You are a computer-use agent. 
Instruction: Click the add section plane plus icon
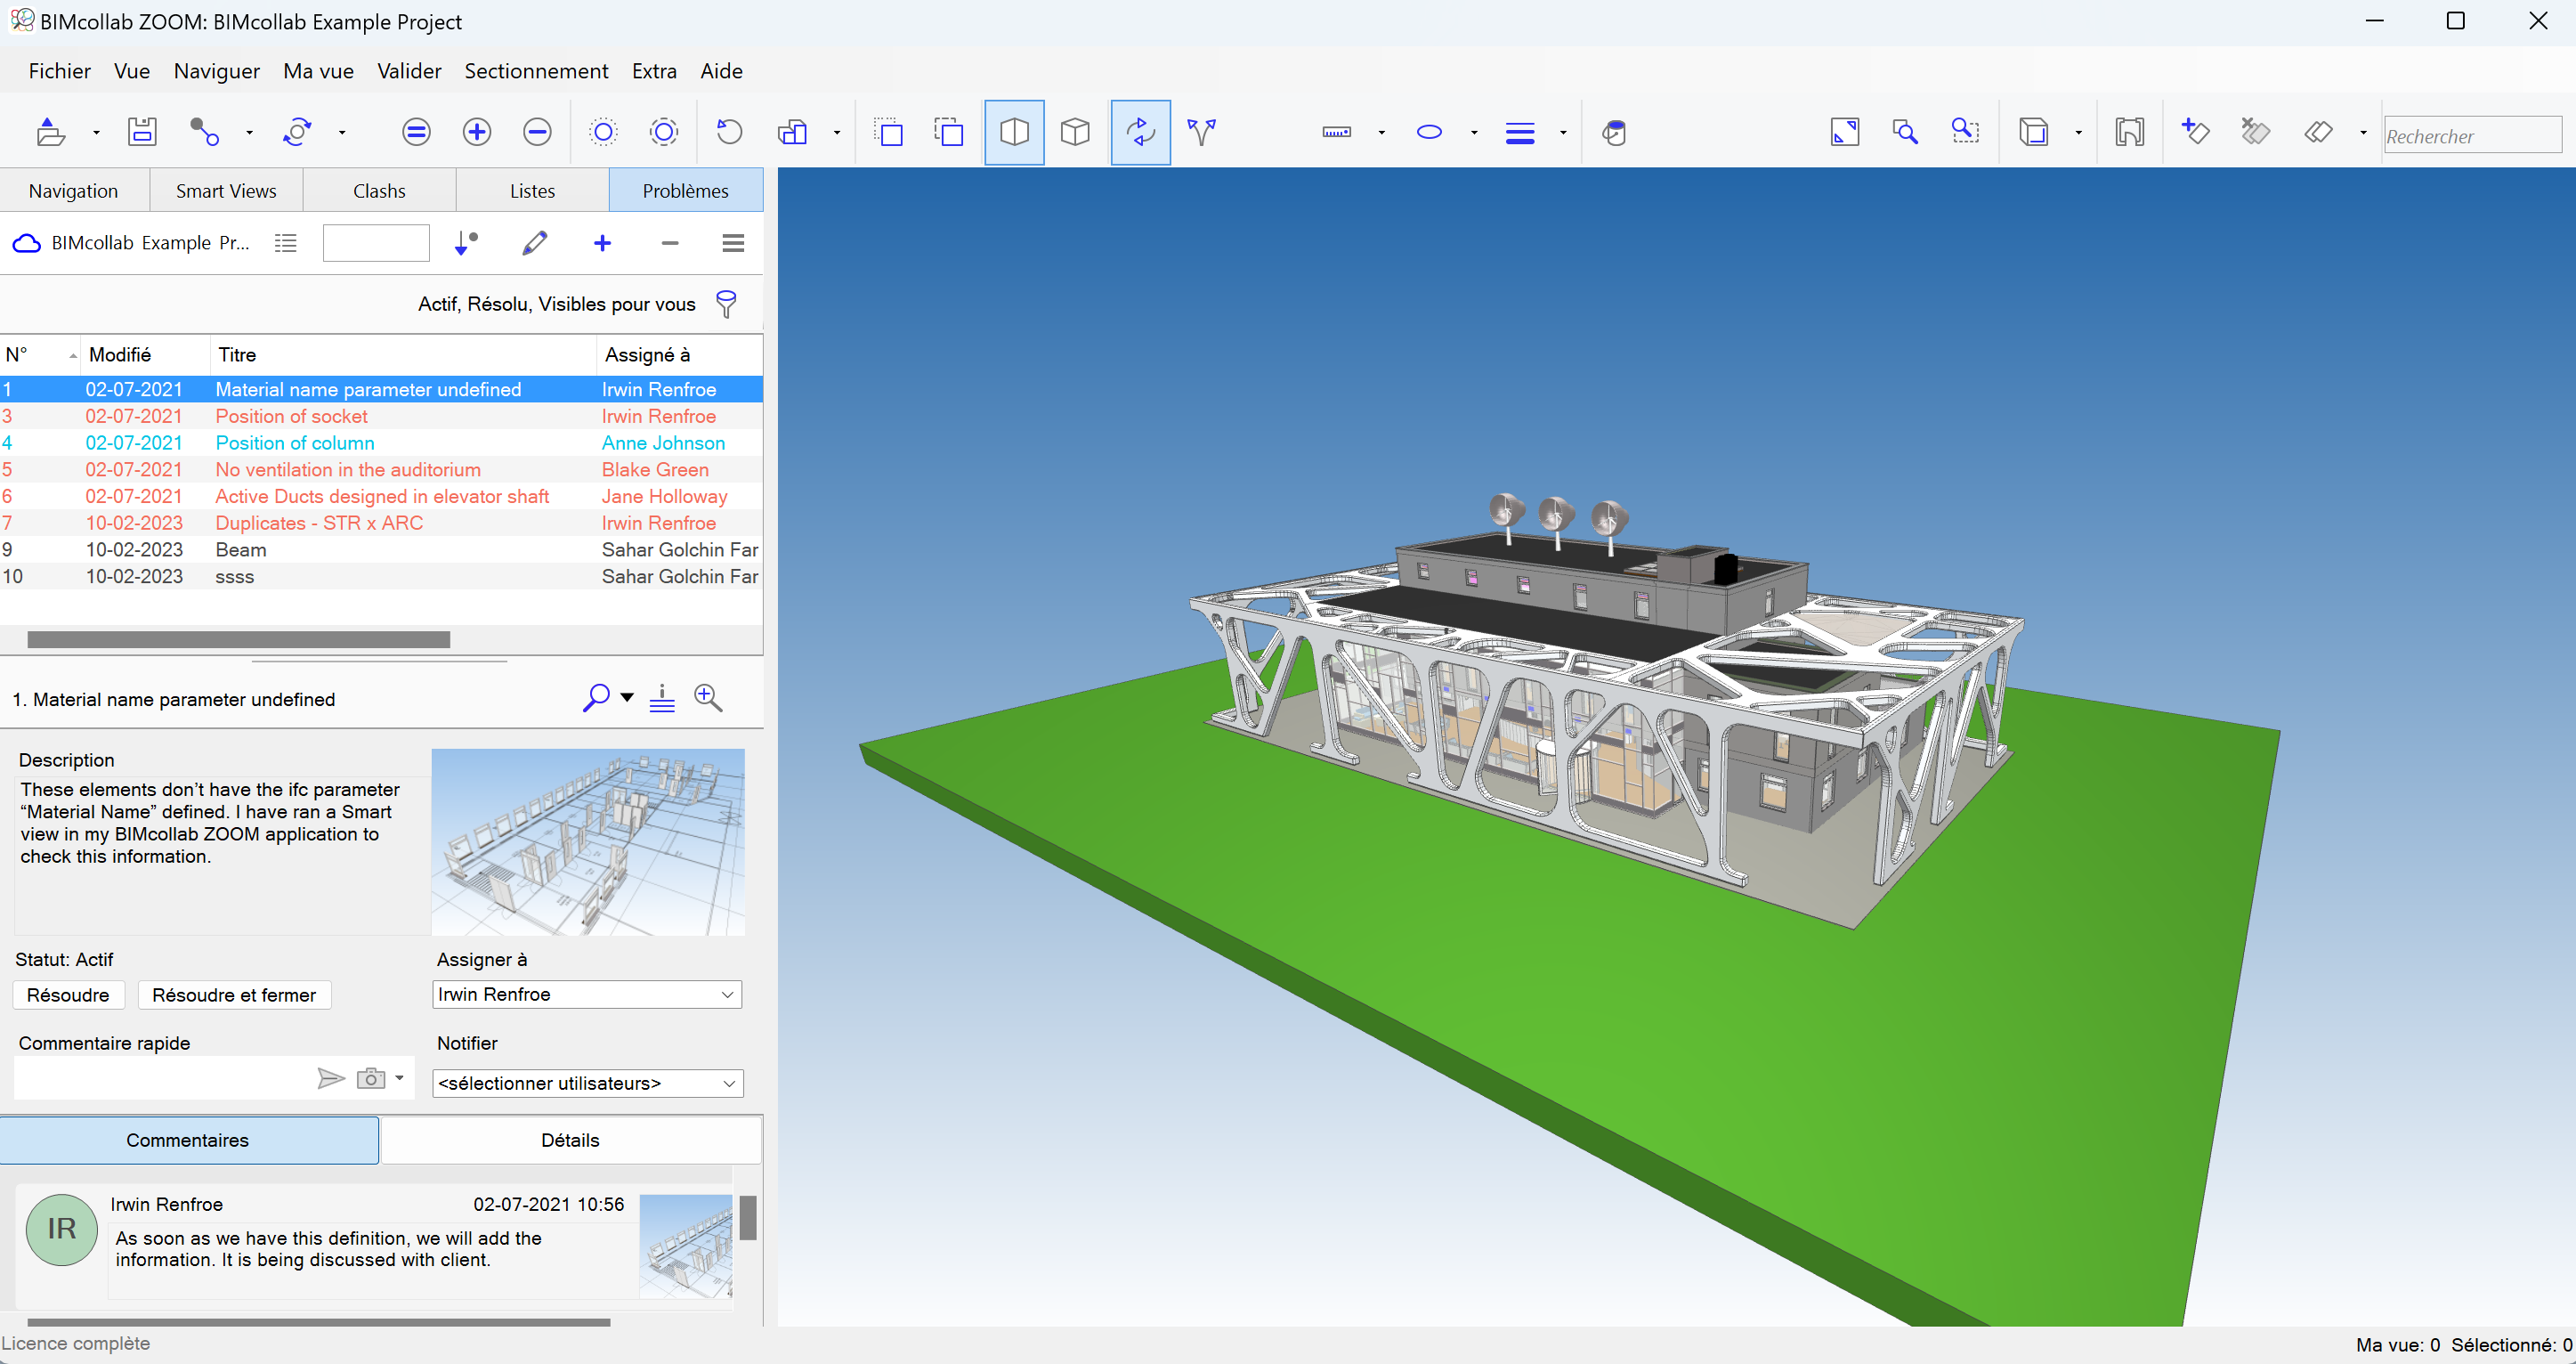coord(2196,132)
